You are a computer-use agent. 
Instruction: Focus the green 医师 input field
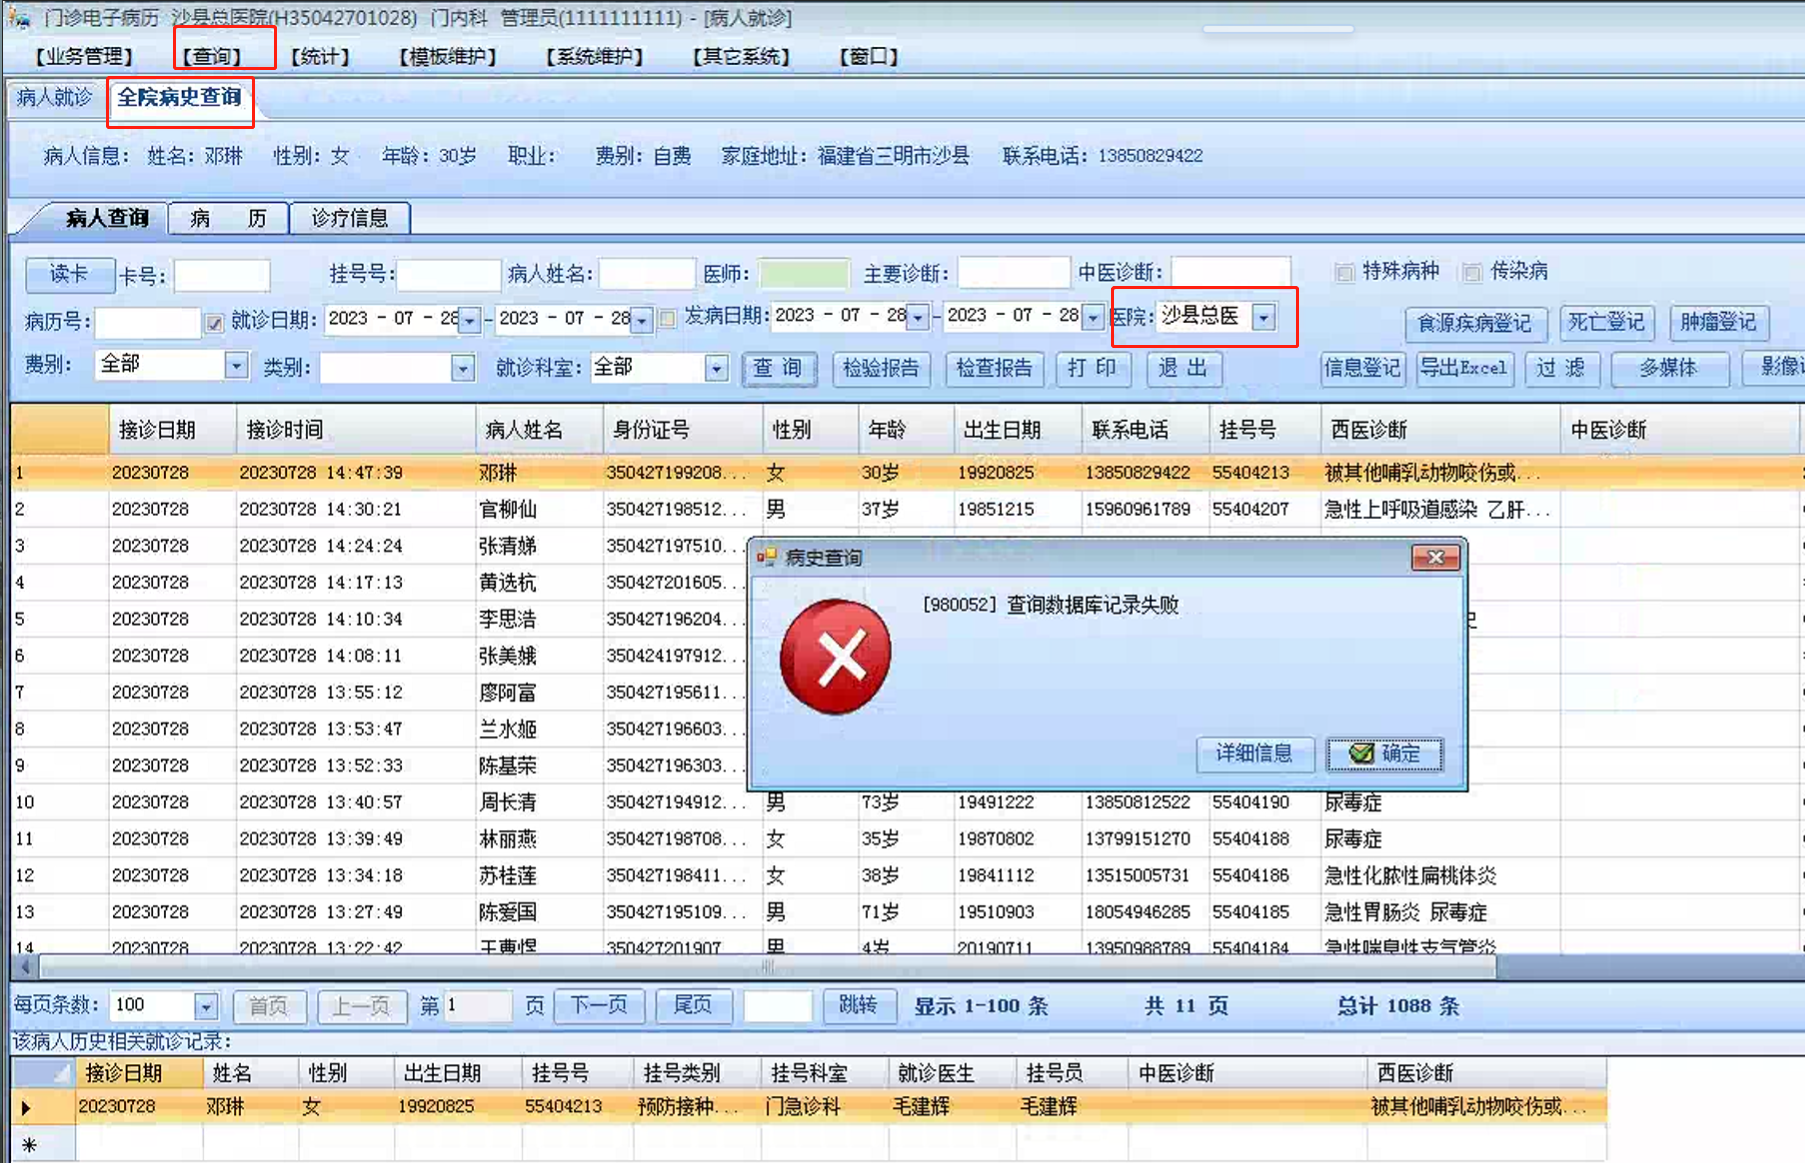pos(804,274)
